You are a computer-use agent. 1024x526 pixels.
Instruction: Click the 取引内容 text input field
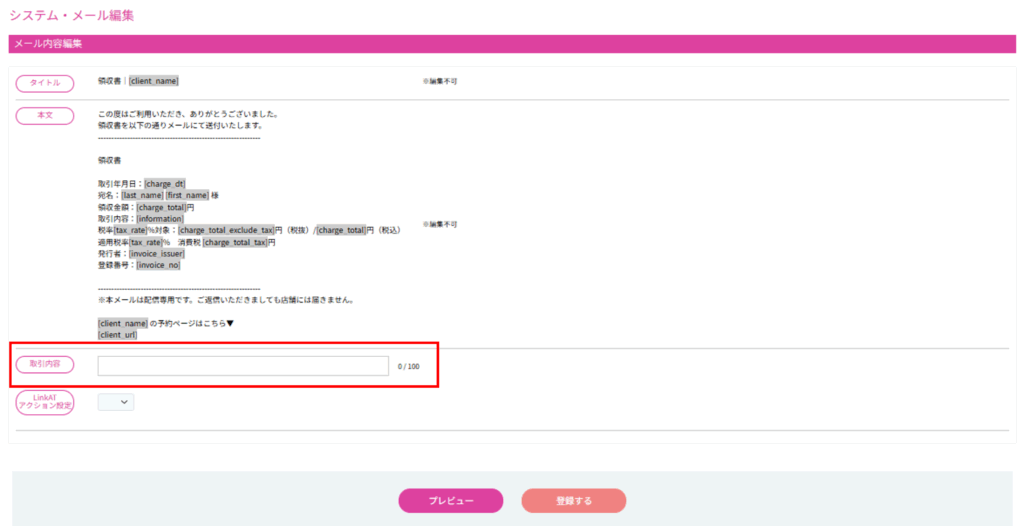click(x=243, y=366)
